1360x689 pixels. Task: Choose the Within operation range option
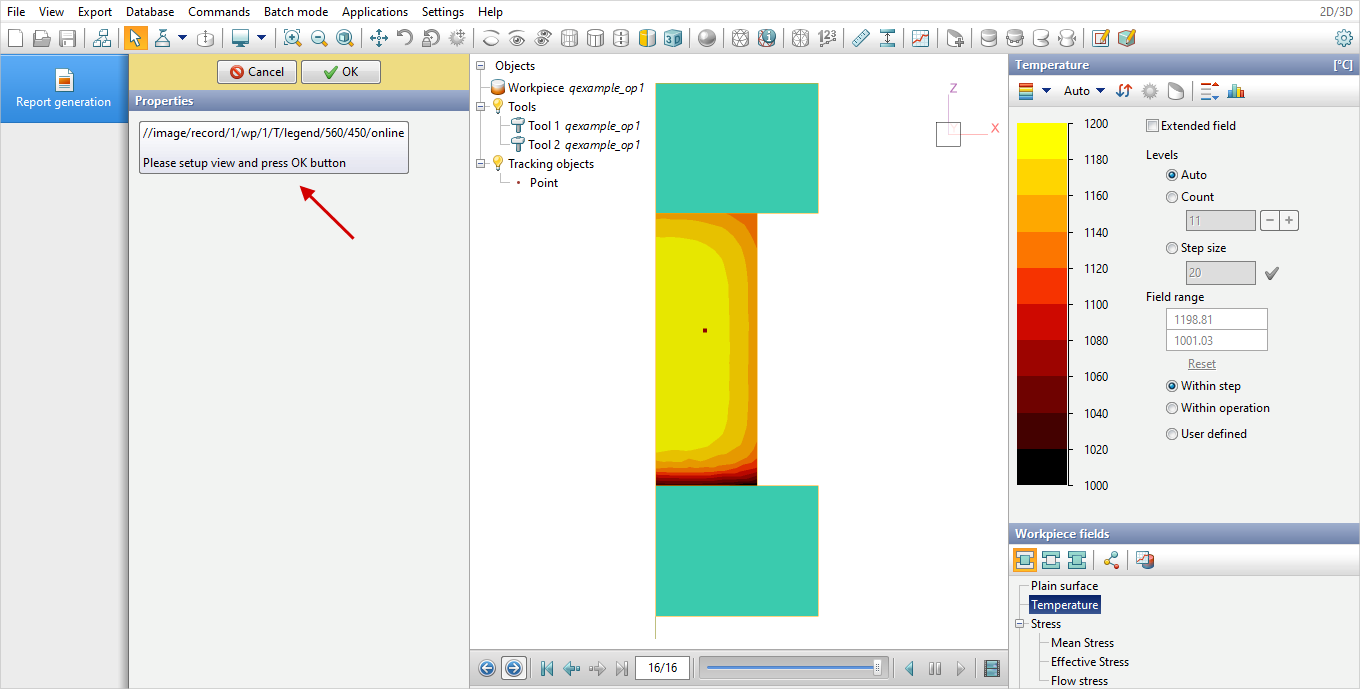pyautogui.click(x=1172, y=408)
